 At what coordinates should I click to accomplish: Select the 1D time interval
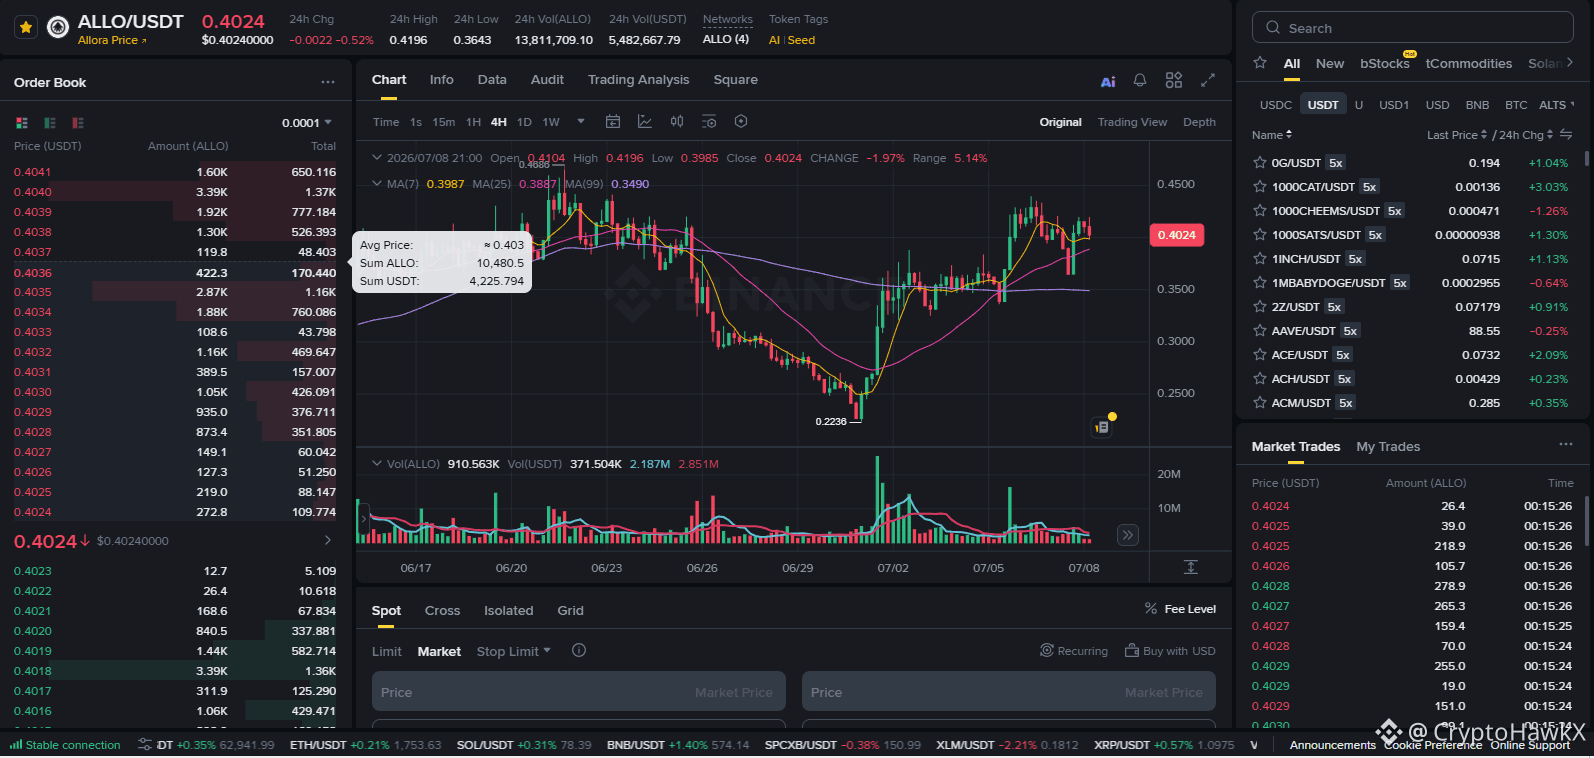pyautogui.click(x=524, y=122)
